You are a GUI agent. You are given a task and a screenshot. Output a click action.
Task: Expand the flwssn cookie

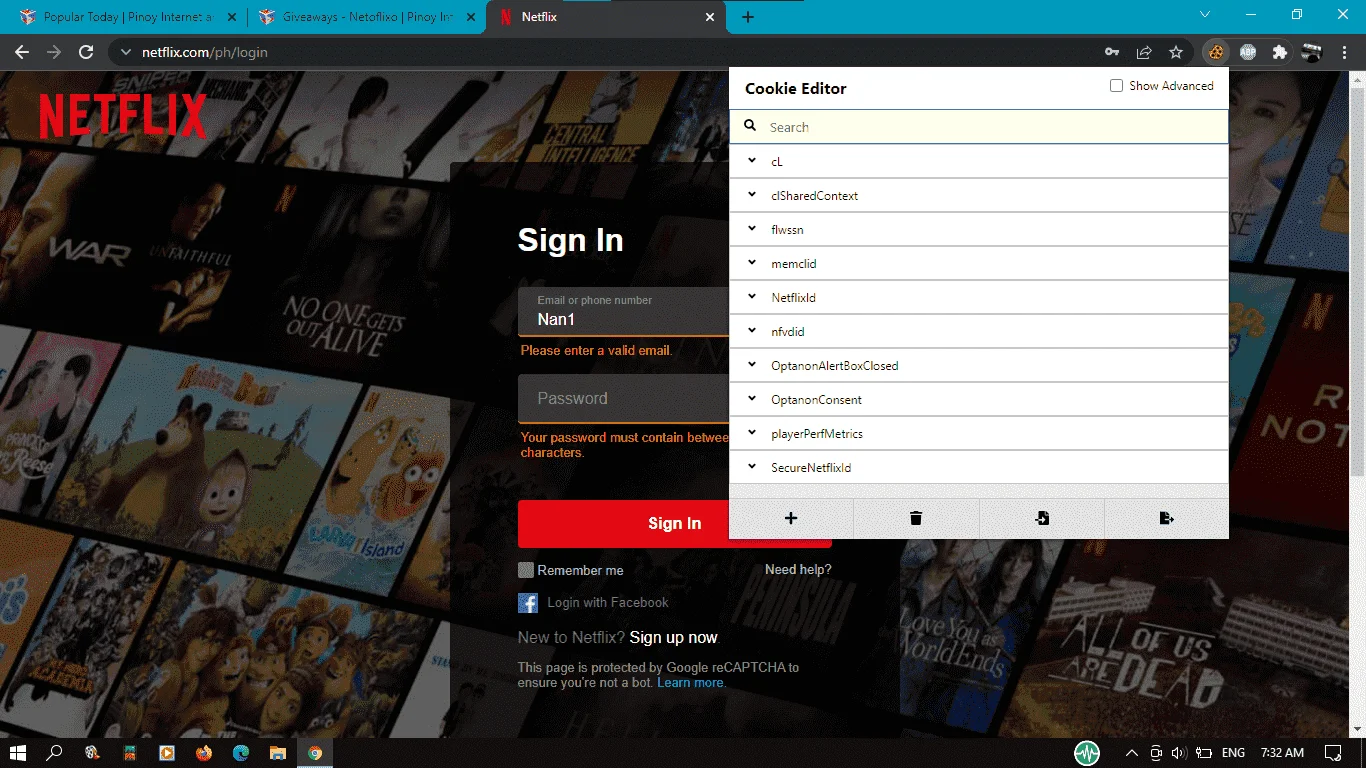pyautogui.click(x=979, y=229)
